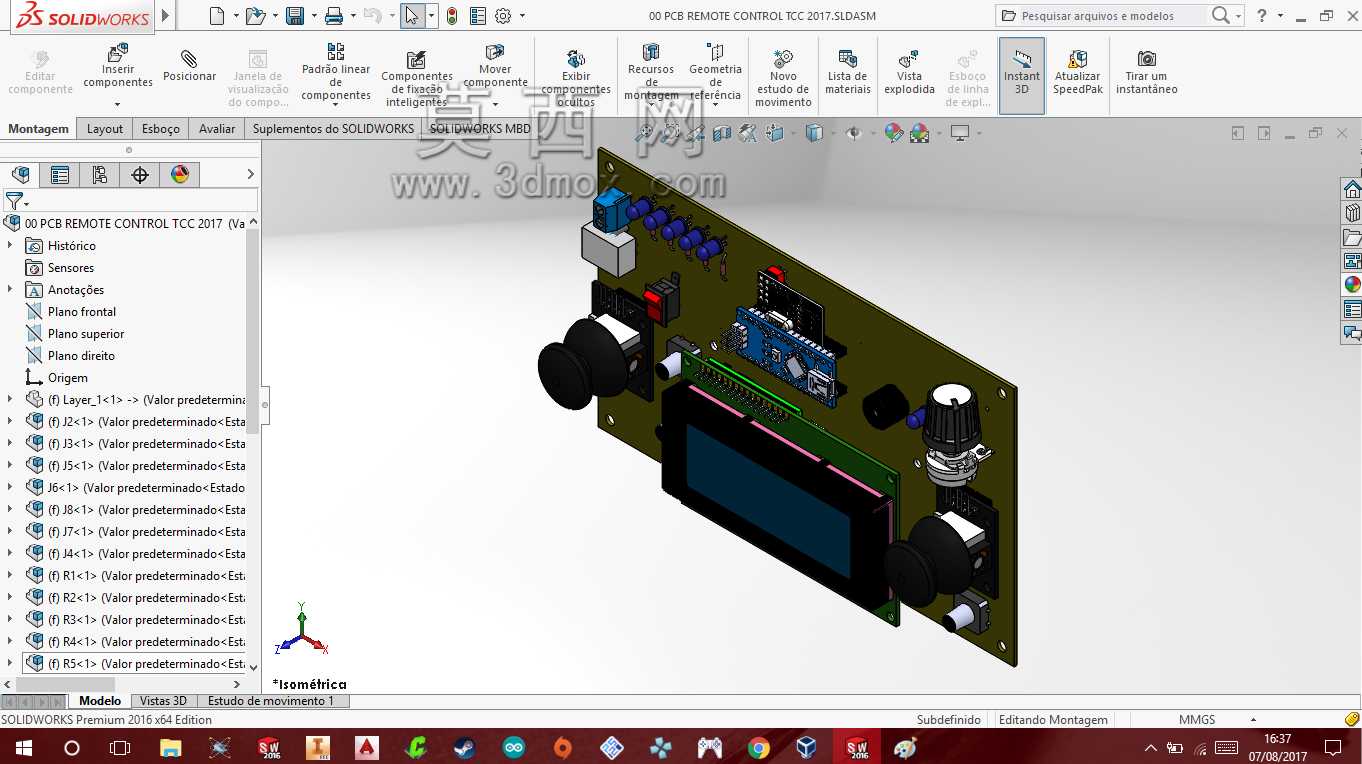The image size is (1362, 764).
Task: Open the Options gear dropdown arrow
Action: pos(522,16)
